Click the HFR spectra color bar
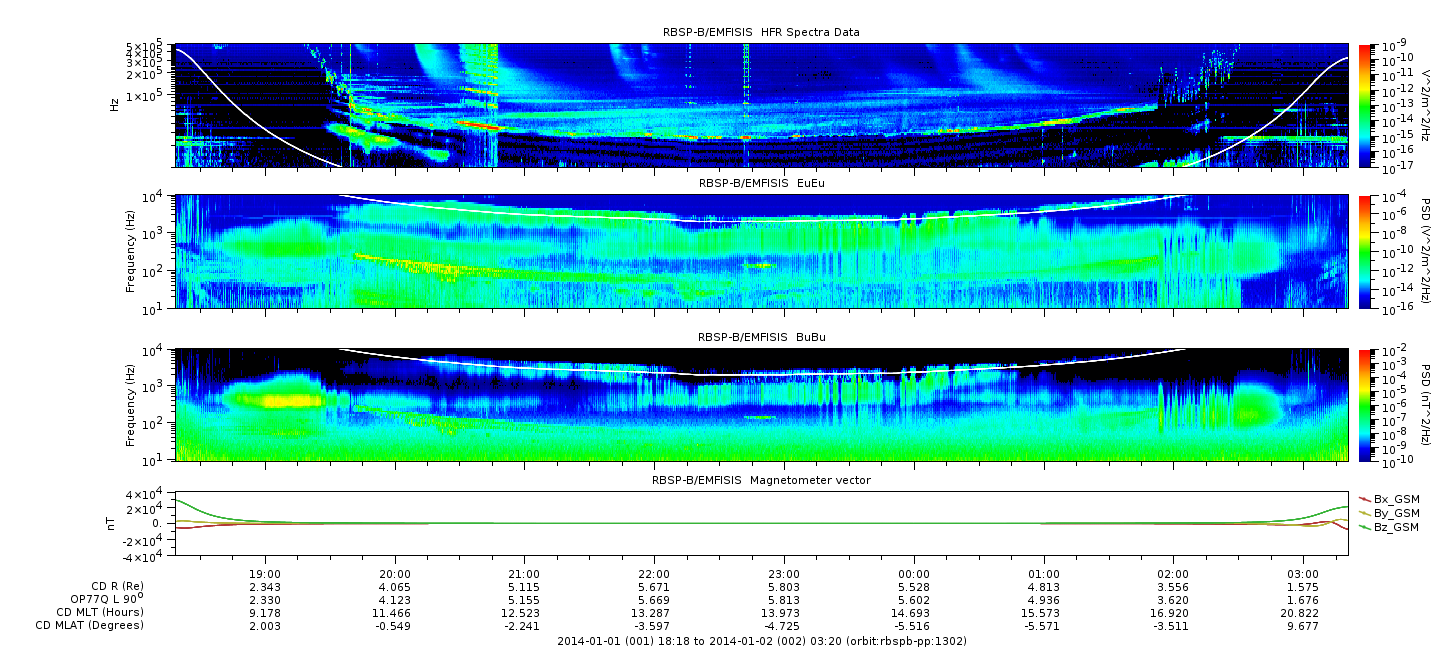 (x=1364, y=105)
